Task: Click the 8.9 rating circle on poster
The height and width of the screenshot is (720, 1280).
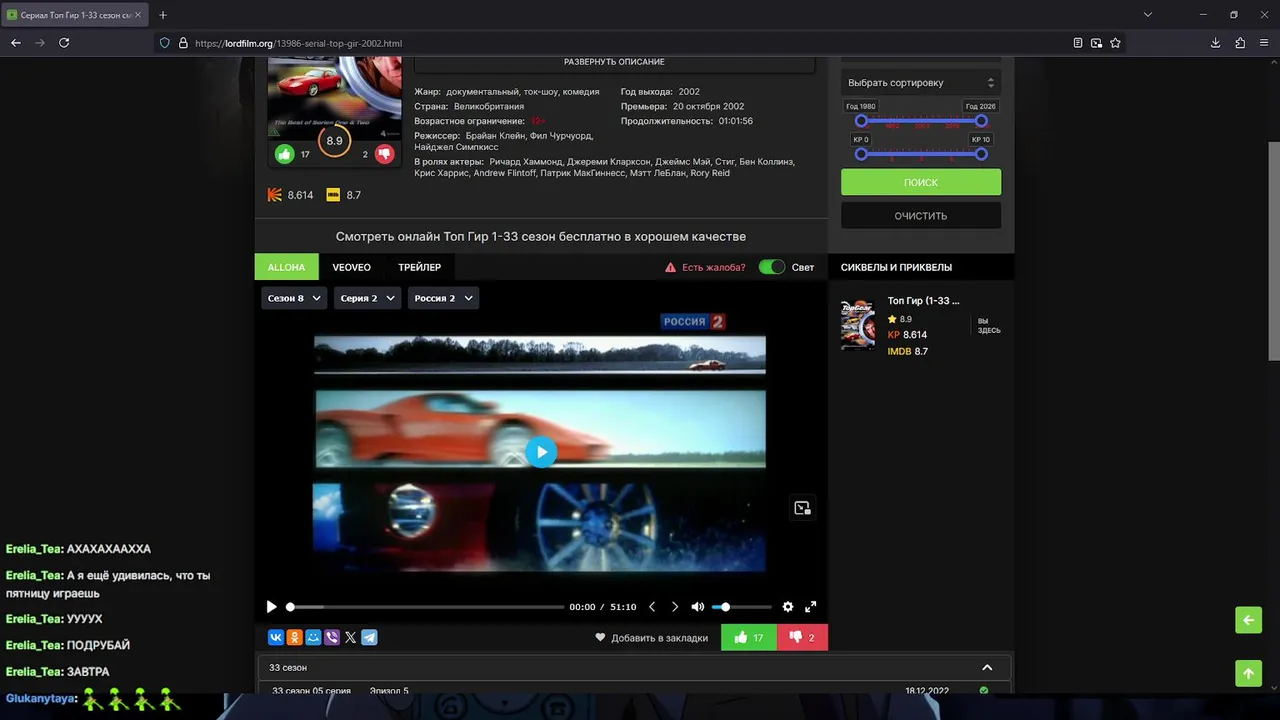Action: click(x=334, y=141)
